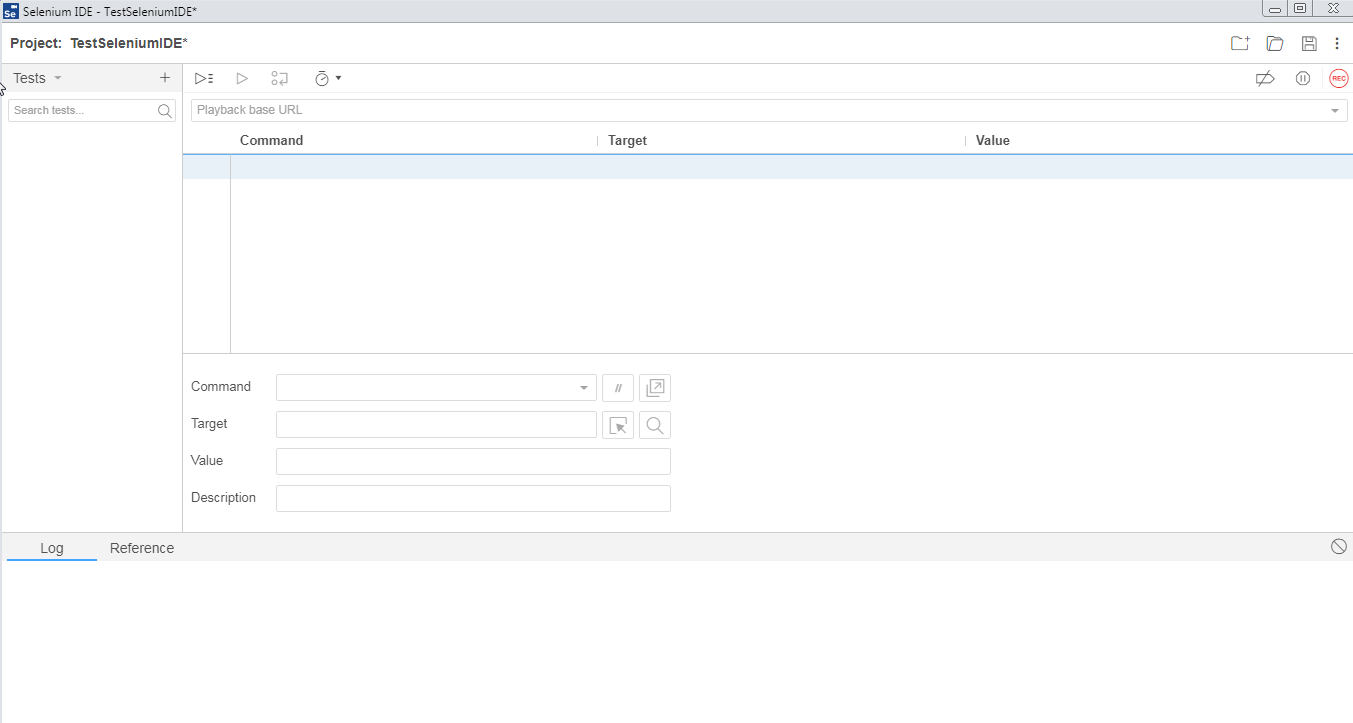Toggle disable breakpoints icon
Image resolution: width=1353 pixels, height=723 pixels.
pos(1265,78)
